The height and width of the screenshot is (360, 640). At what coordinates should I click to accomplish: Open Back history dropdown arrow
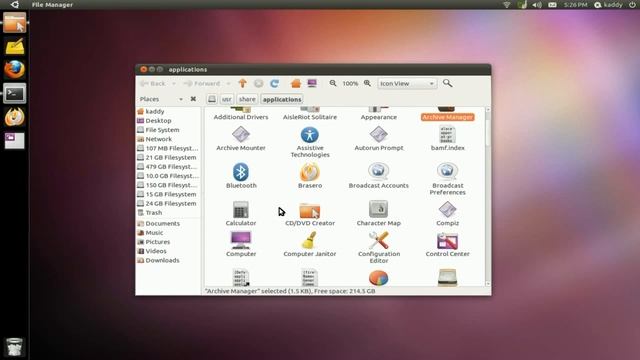[173, 83]
